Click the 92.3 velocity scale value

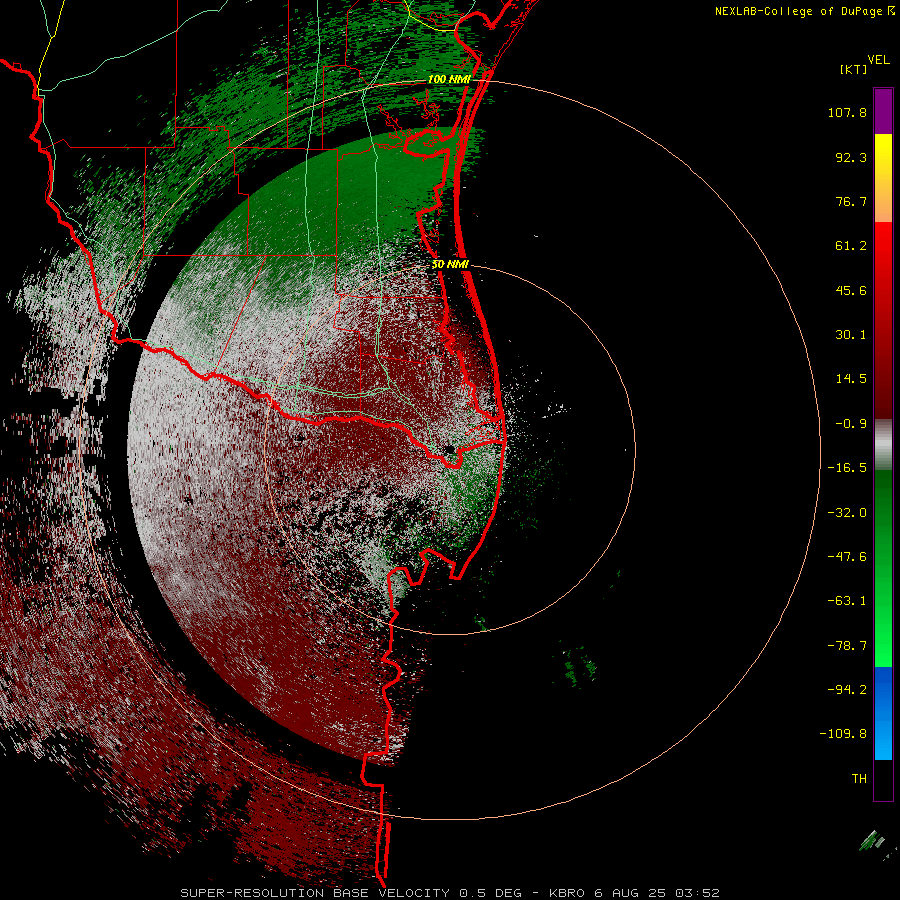tap(851, 157)
